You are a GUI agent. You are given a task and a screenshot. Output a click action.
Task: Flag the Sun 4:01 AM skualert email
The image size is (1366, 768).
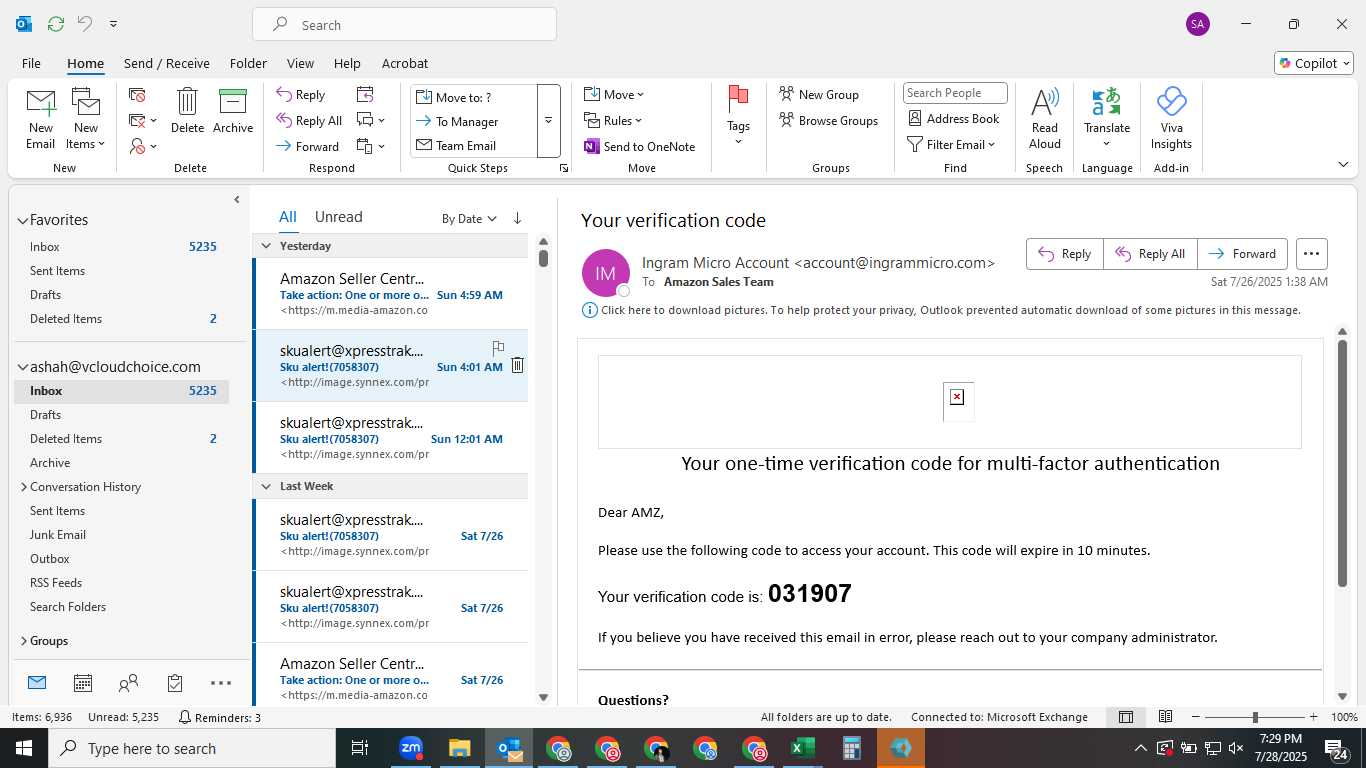(x=498, y=348)
